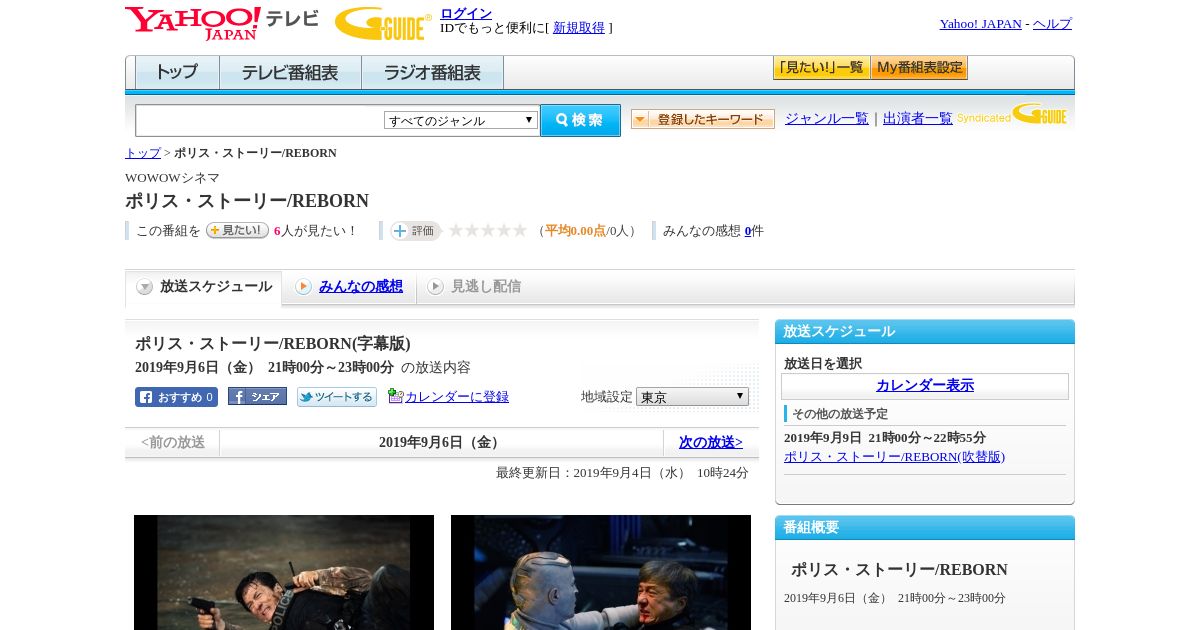Image resolution: width=1200 pixels, height=630 pixels.
Task: Click the 放送スケジュール sidebar header
Action: pyautogui.click(x=925, y=332)
